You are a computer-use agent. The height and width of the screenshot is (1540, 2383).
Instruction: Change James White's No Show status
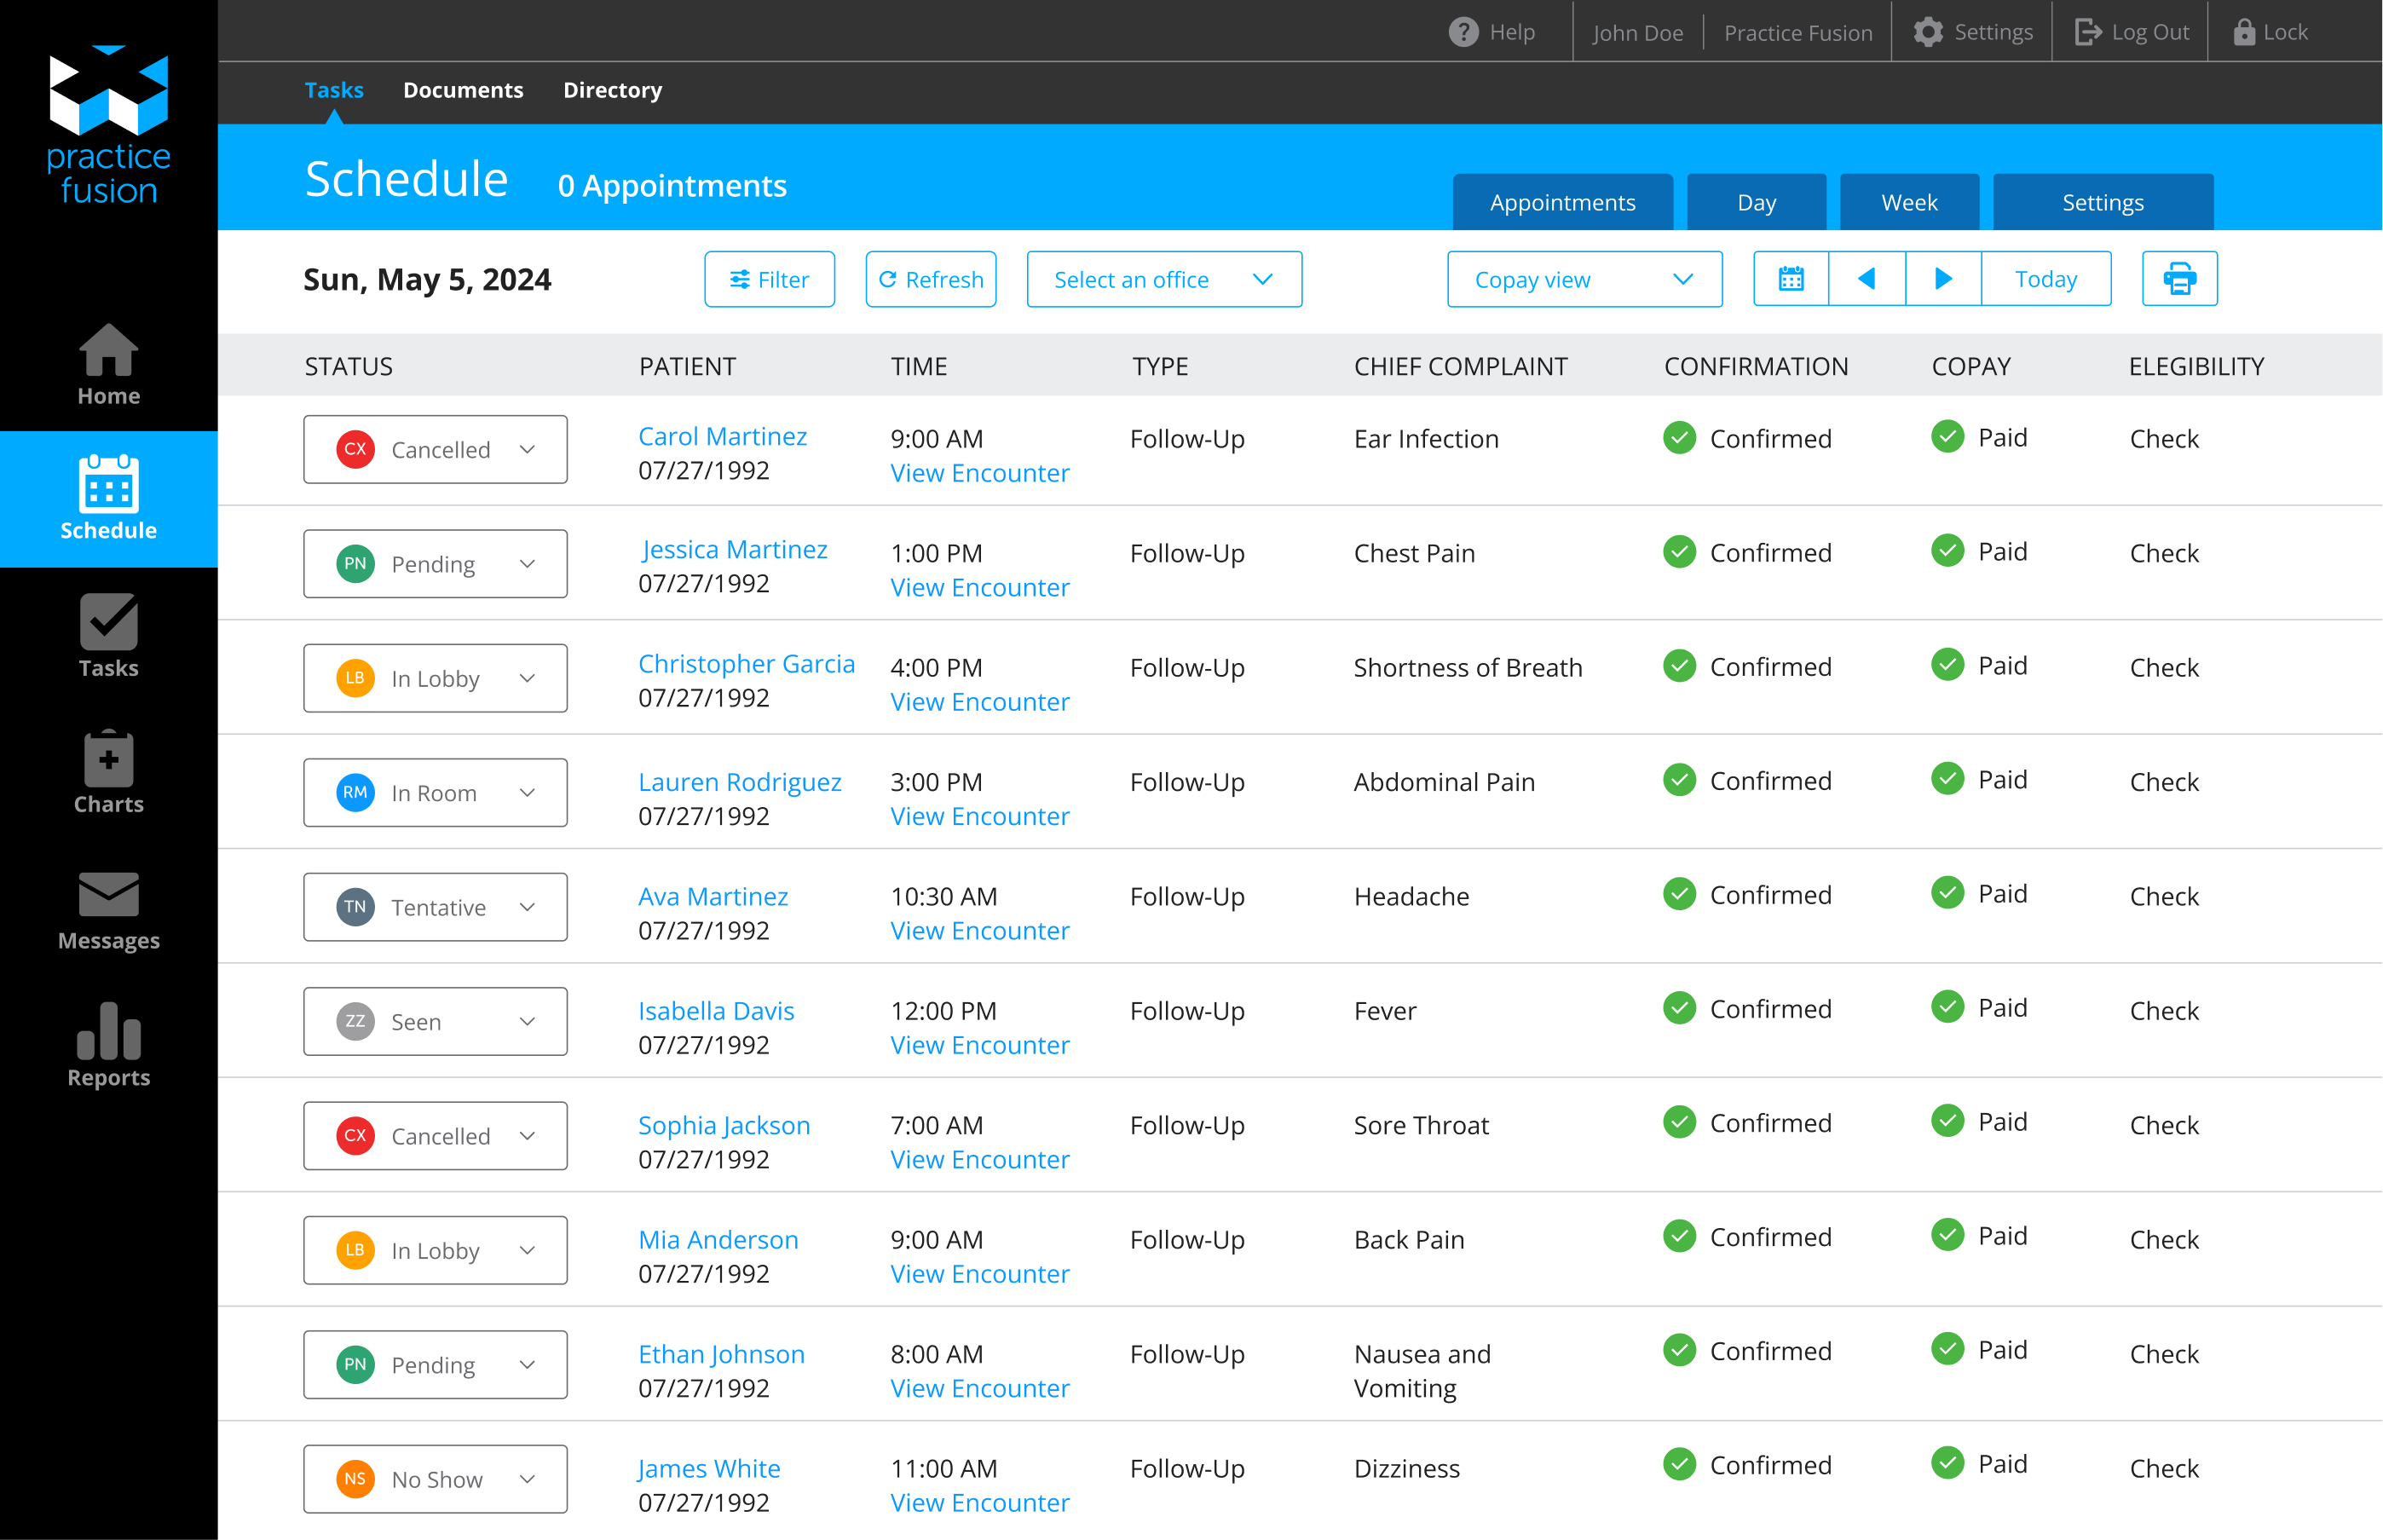pyautogui.click(x=435, y=1479)
